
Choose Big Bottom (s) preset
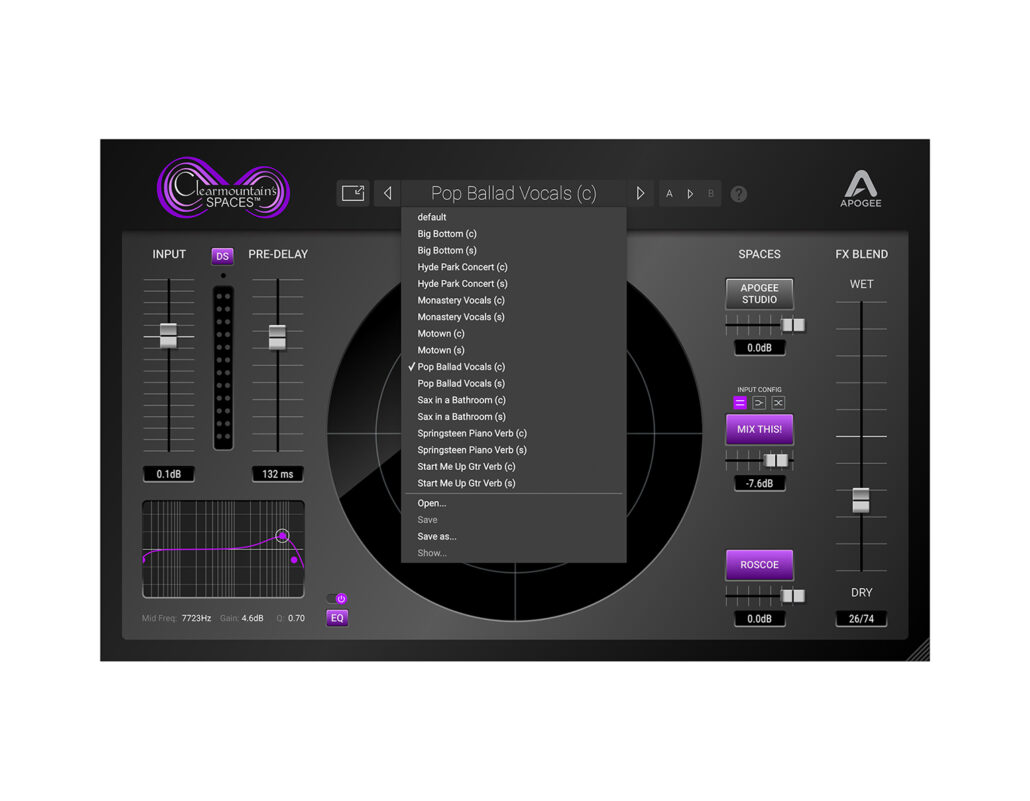pyautogui.click(x=514, y=250)
